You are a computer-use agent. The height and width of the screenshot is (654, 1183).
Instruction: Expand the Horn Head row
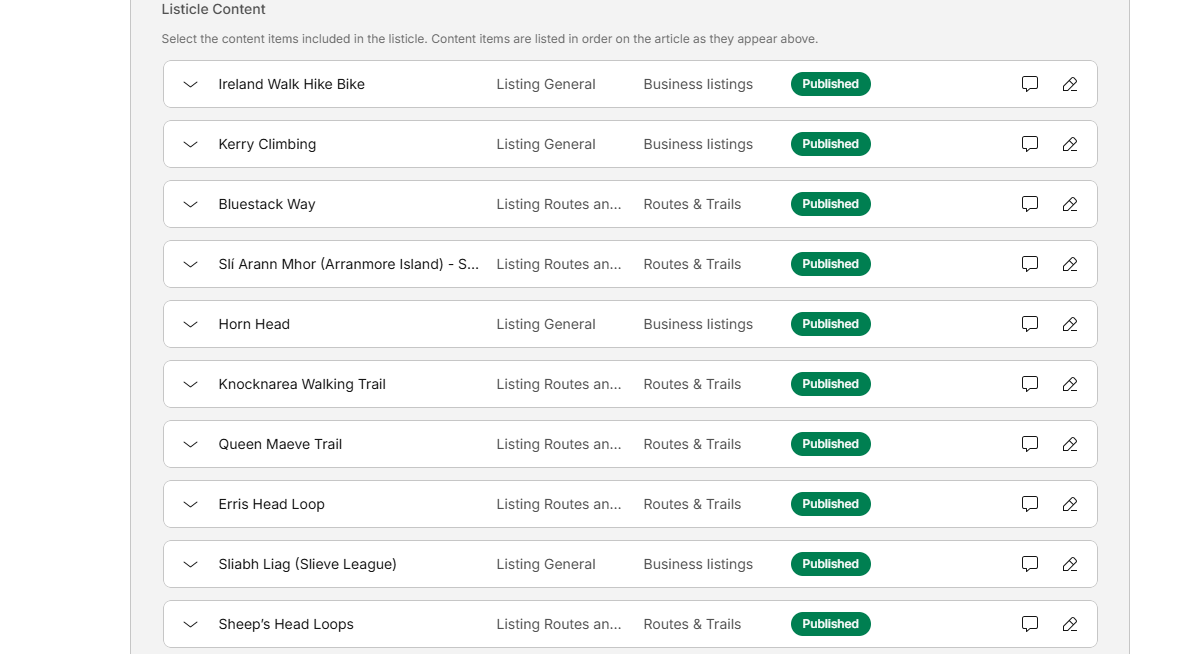[191, 324]
